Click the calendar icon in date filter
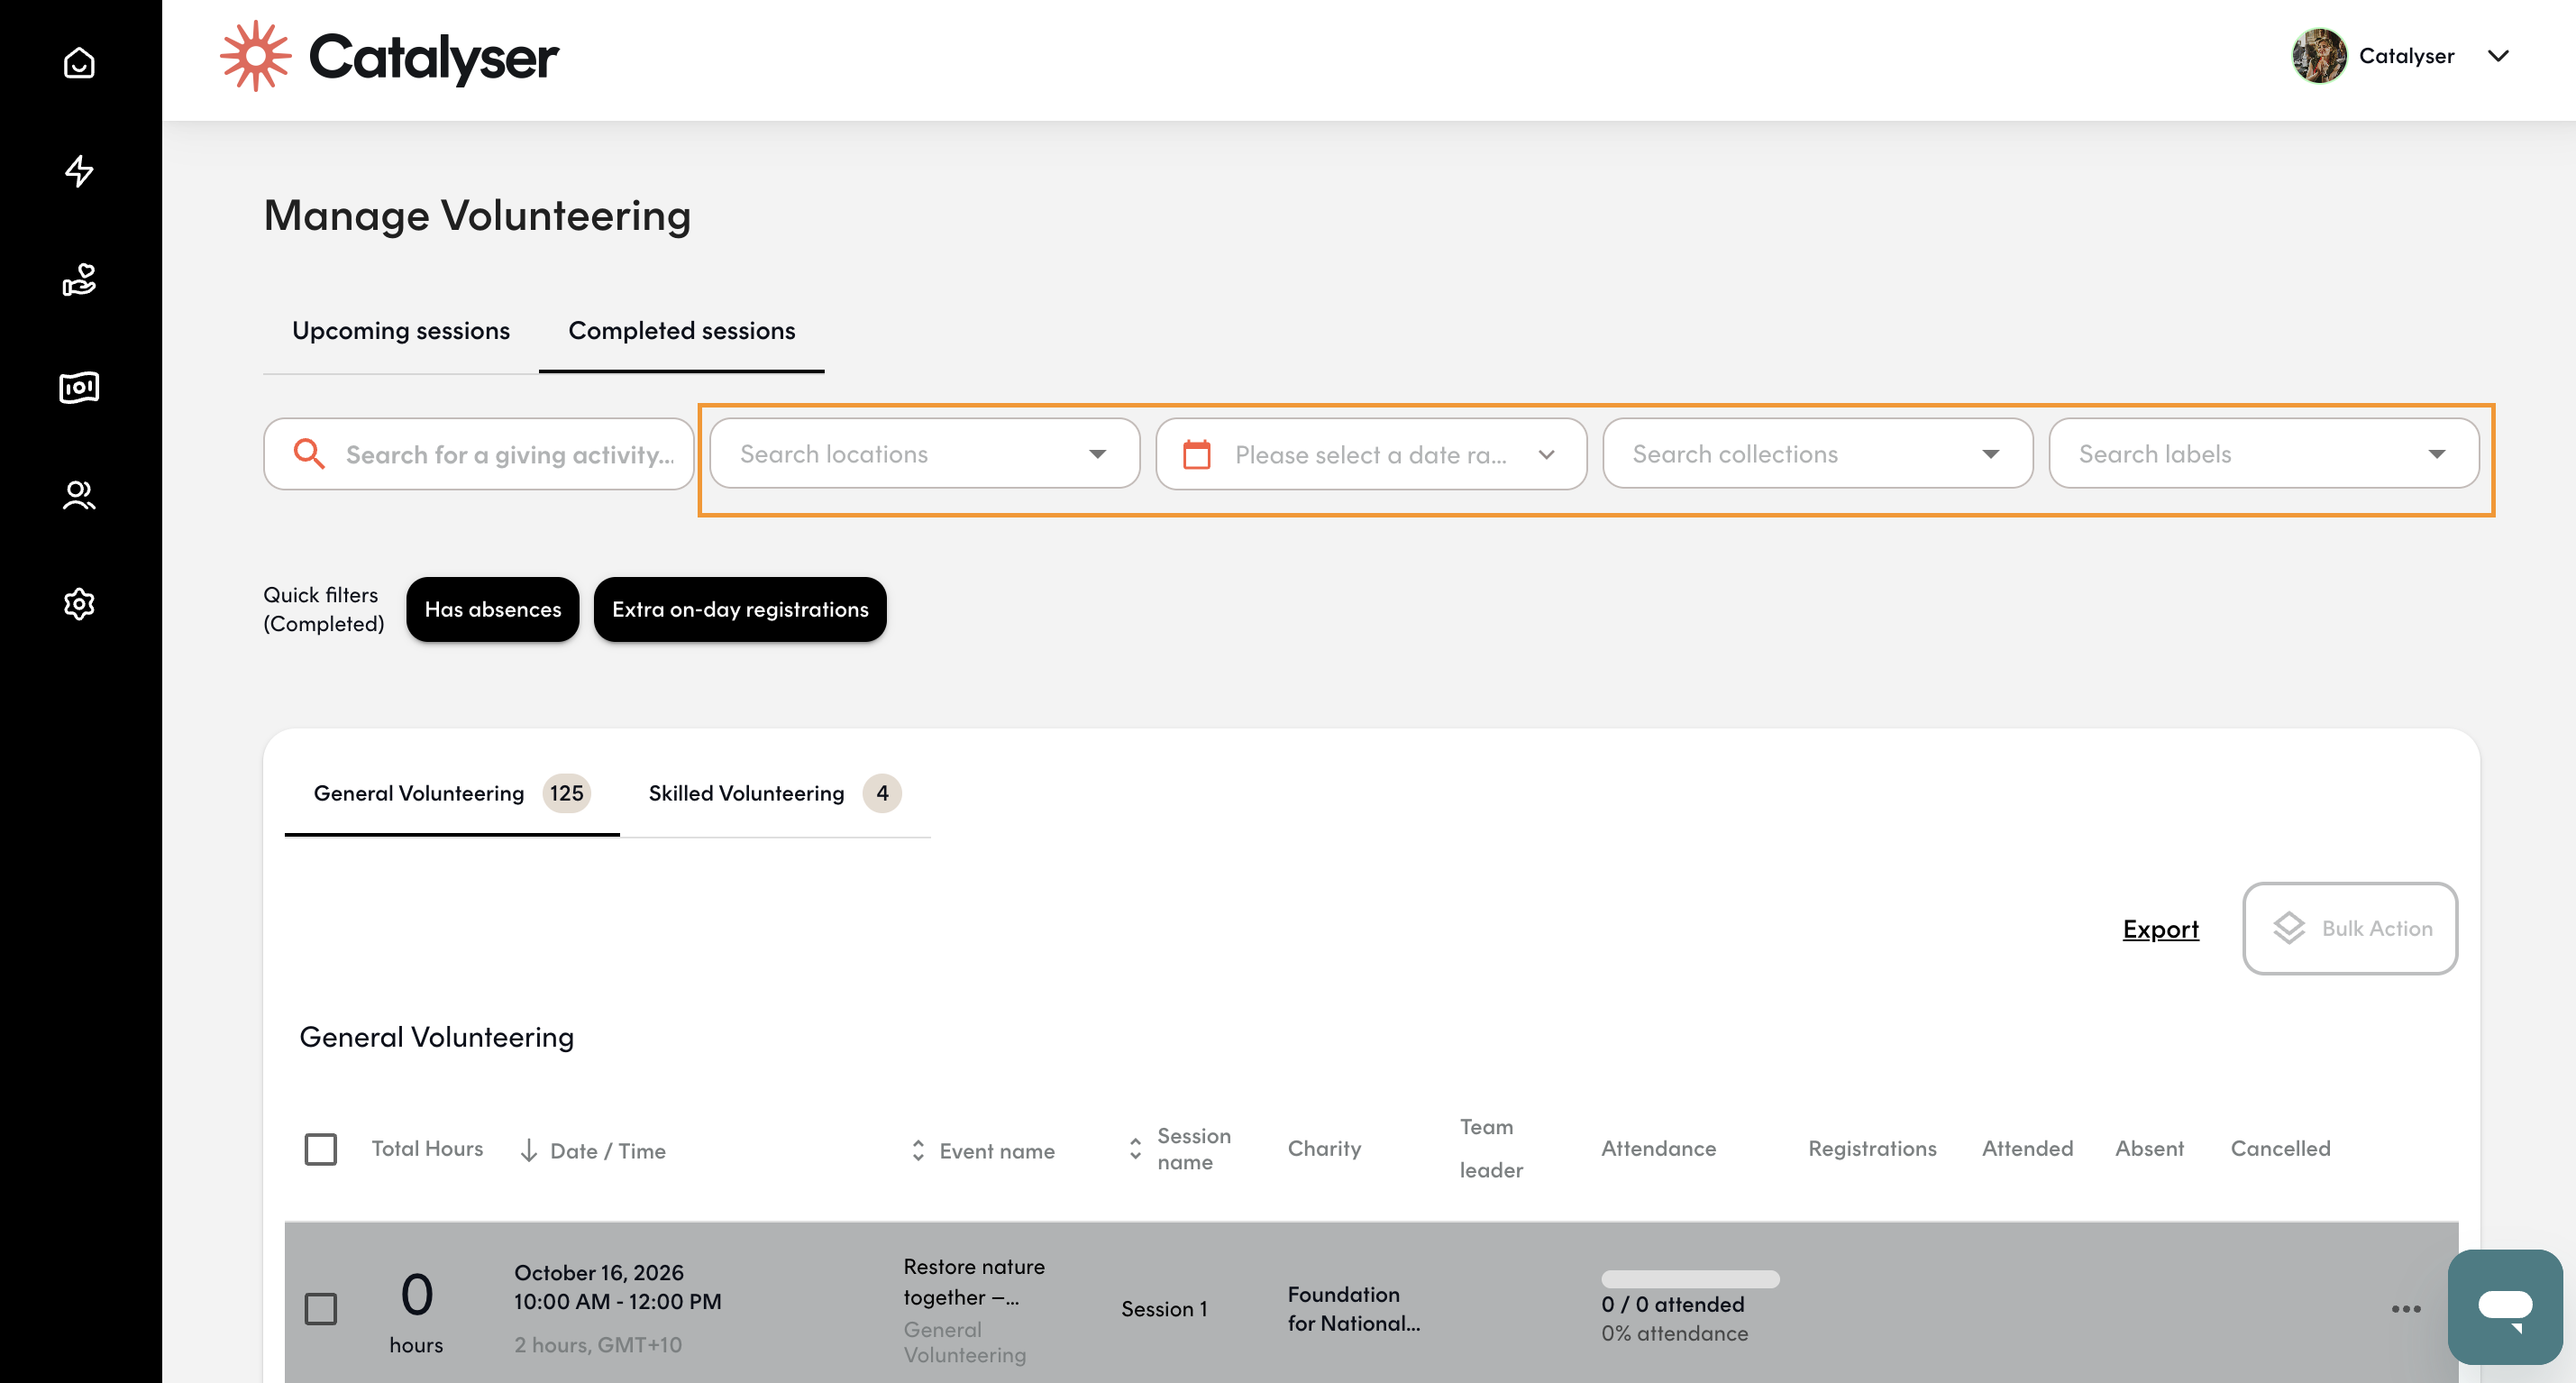 pyautogui.click(x=1197, y=454)
